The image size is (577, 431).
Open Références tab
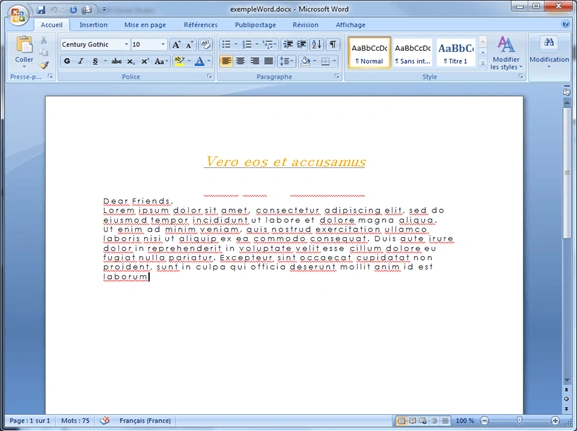click(x=201, y=25)
